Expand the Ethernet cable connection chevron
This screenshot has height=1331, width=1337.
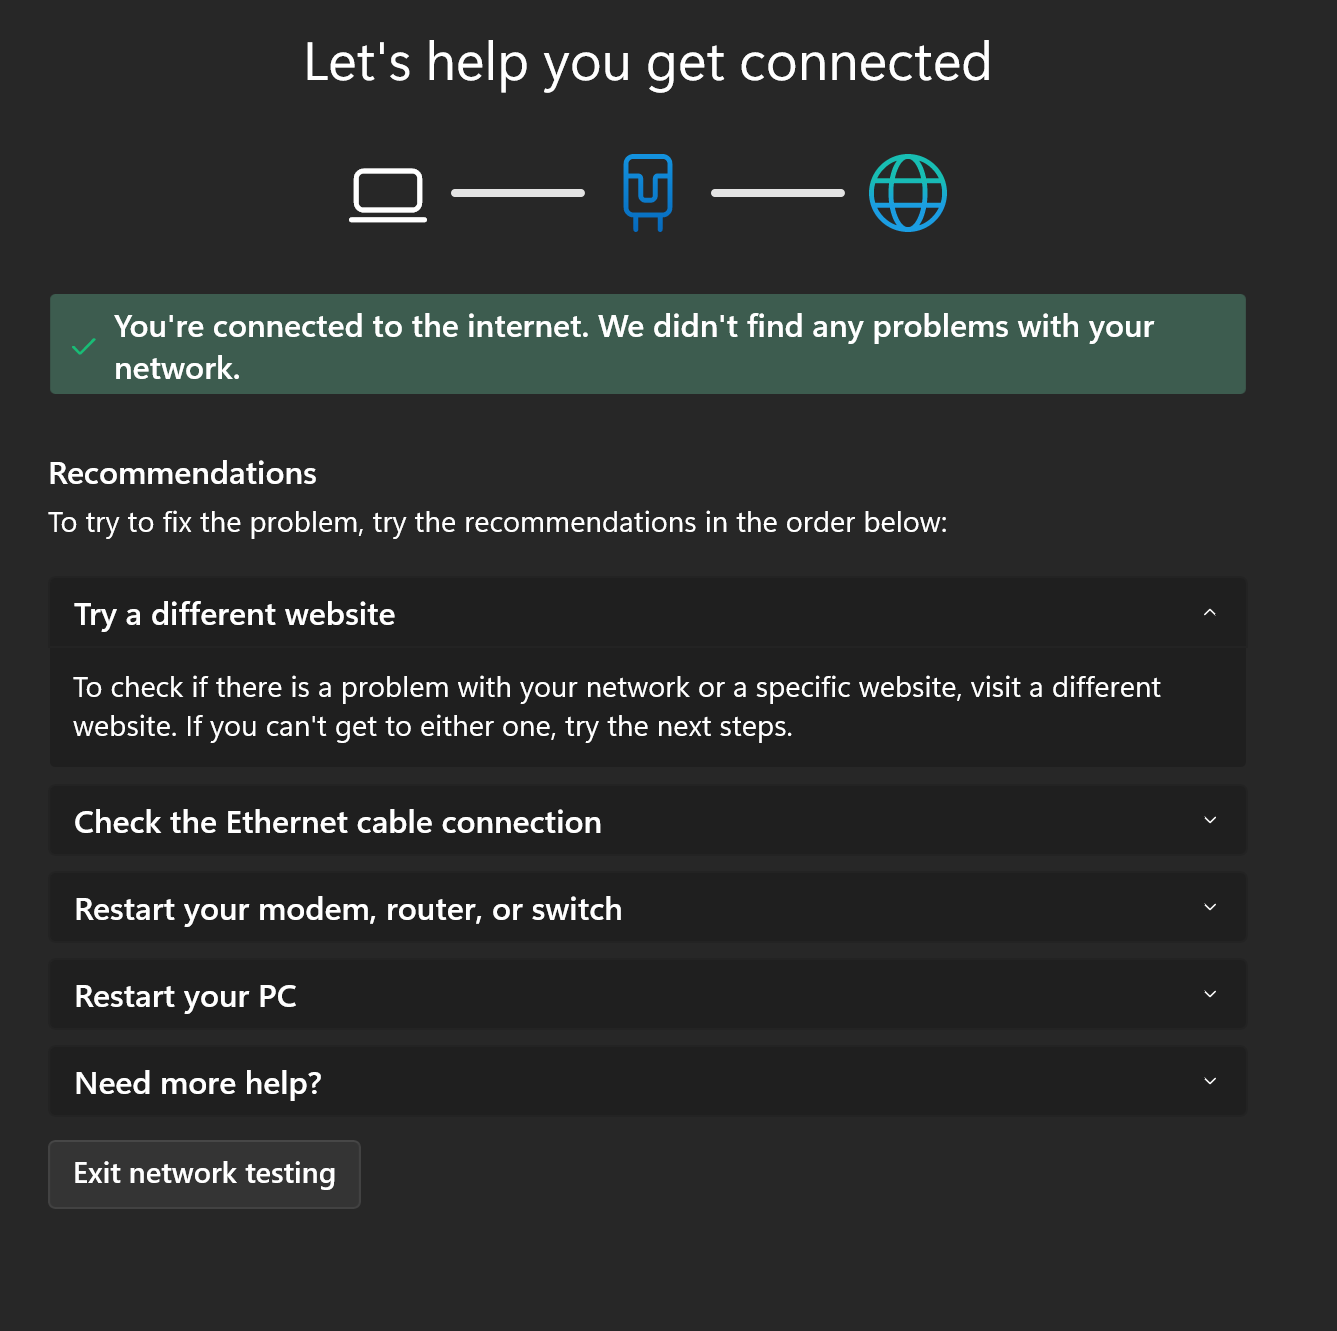point(1210,820)
